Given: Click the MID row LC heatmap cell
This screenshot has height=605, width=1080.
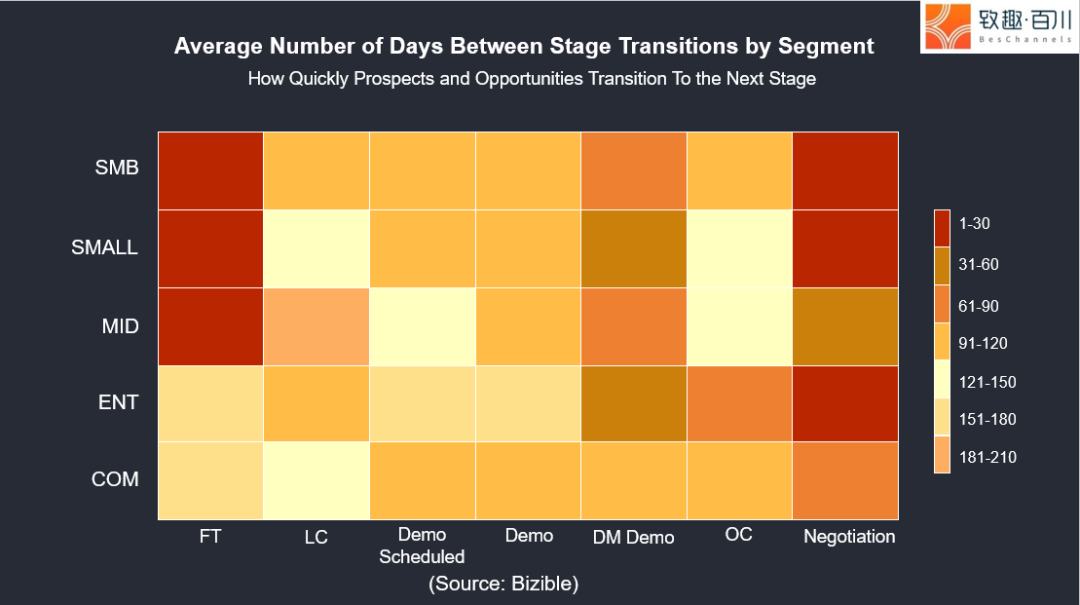Looking at the screenshot, I should (x=316, y=326).
